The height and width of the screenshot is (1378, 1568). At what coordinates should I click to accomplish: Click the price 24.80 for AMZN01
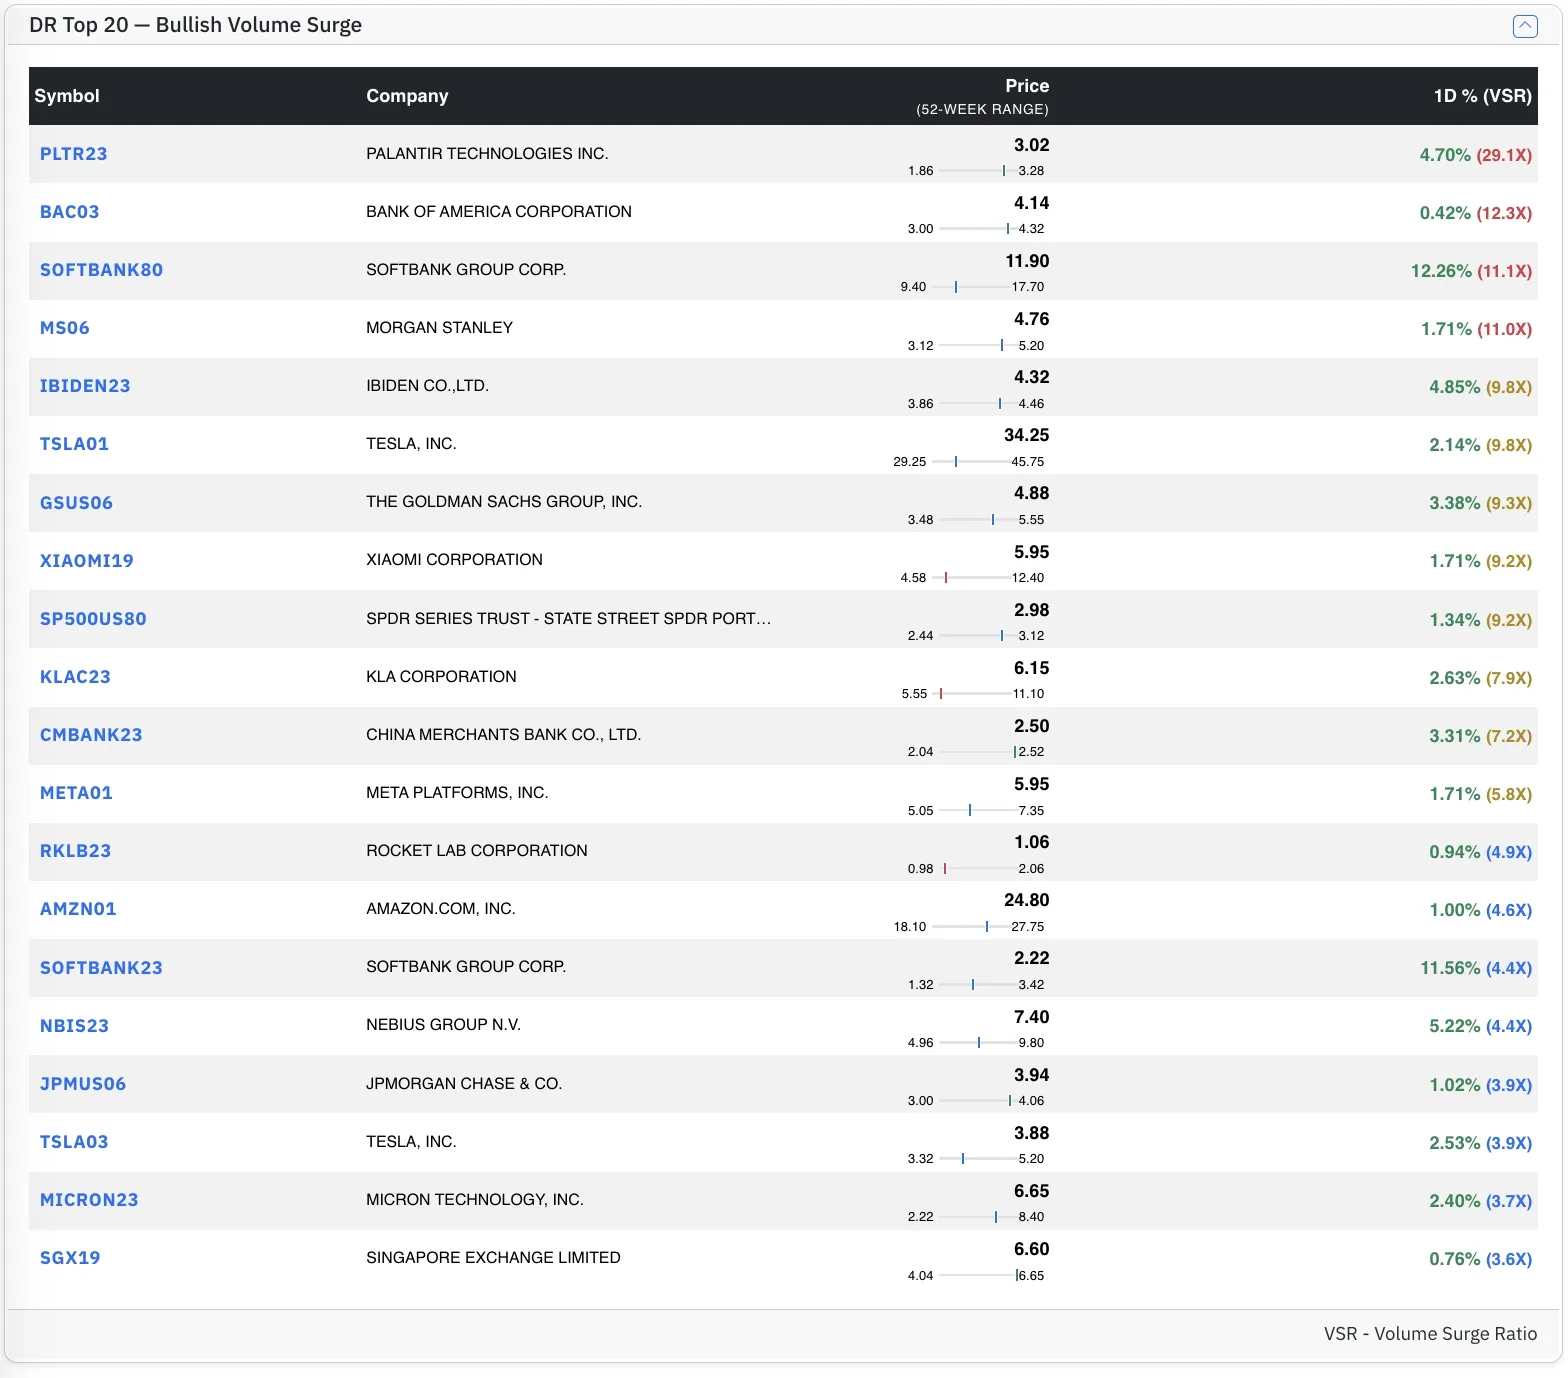pos(1027,900)
